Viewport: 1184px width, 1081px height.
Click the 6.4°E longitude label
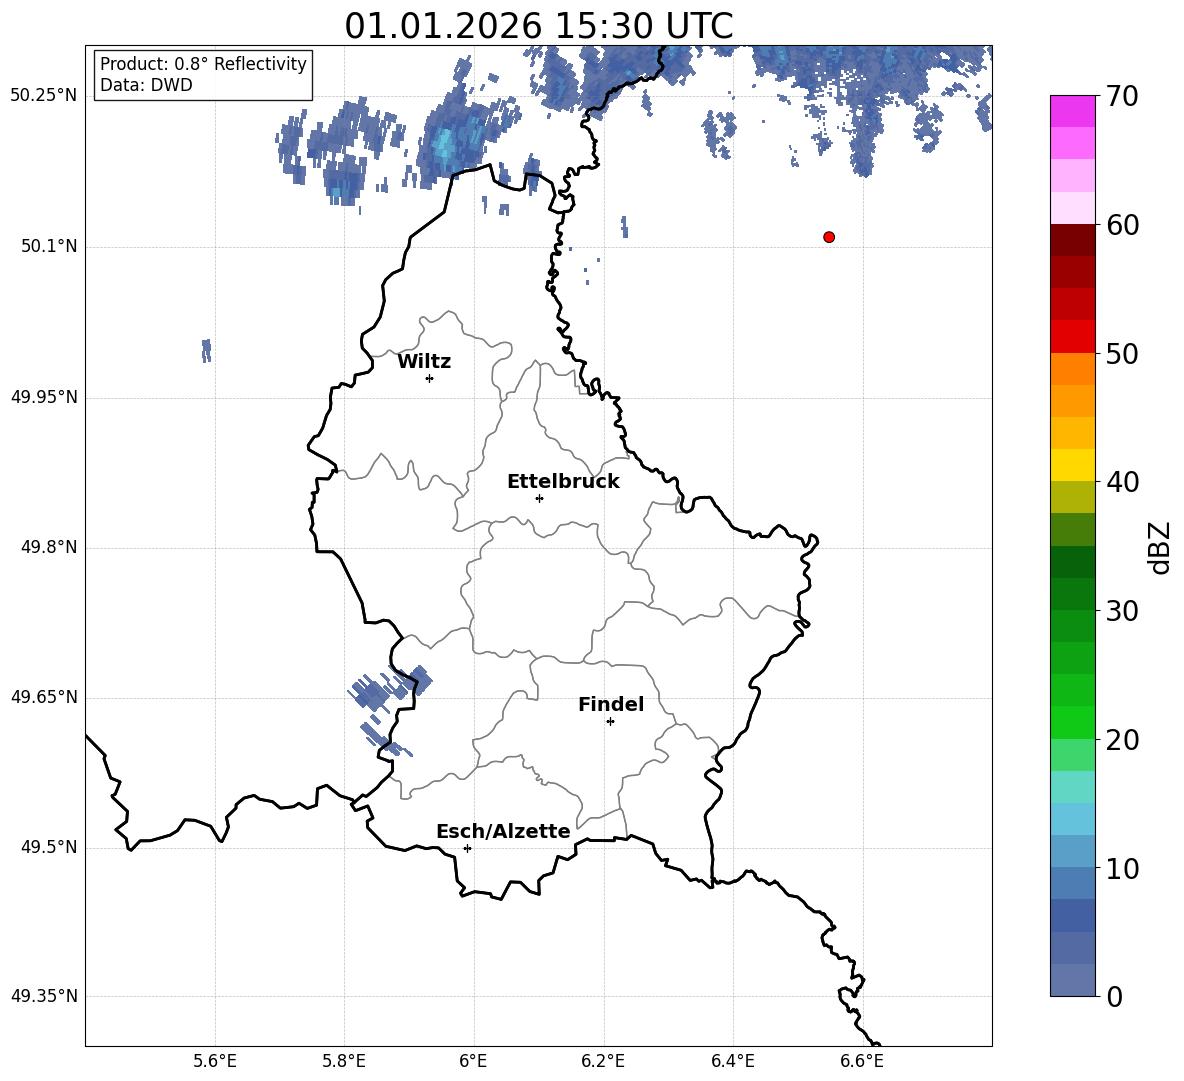[732, 1061]
